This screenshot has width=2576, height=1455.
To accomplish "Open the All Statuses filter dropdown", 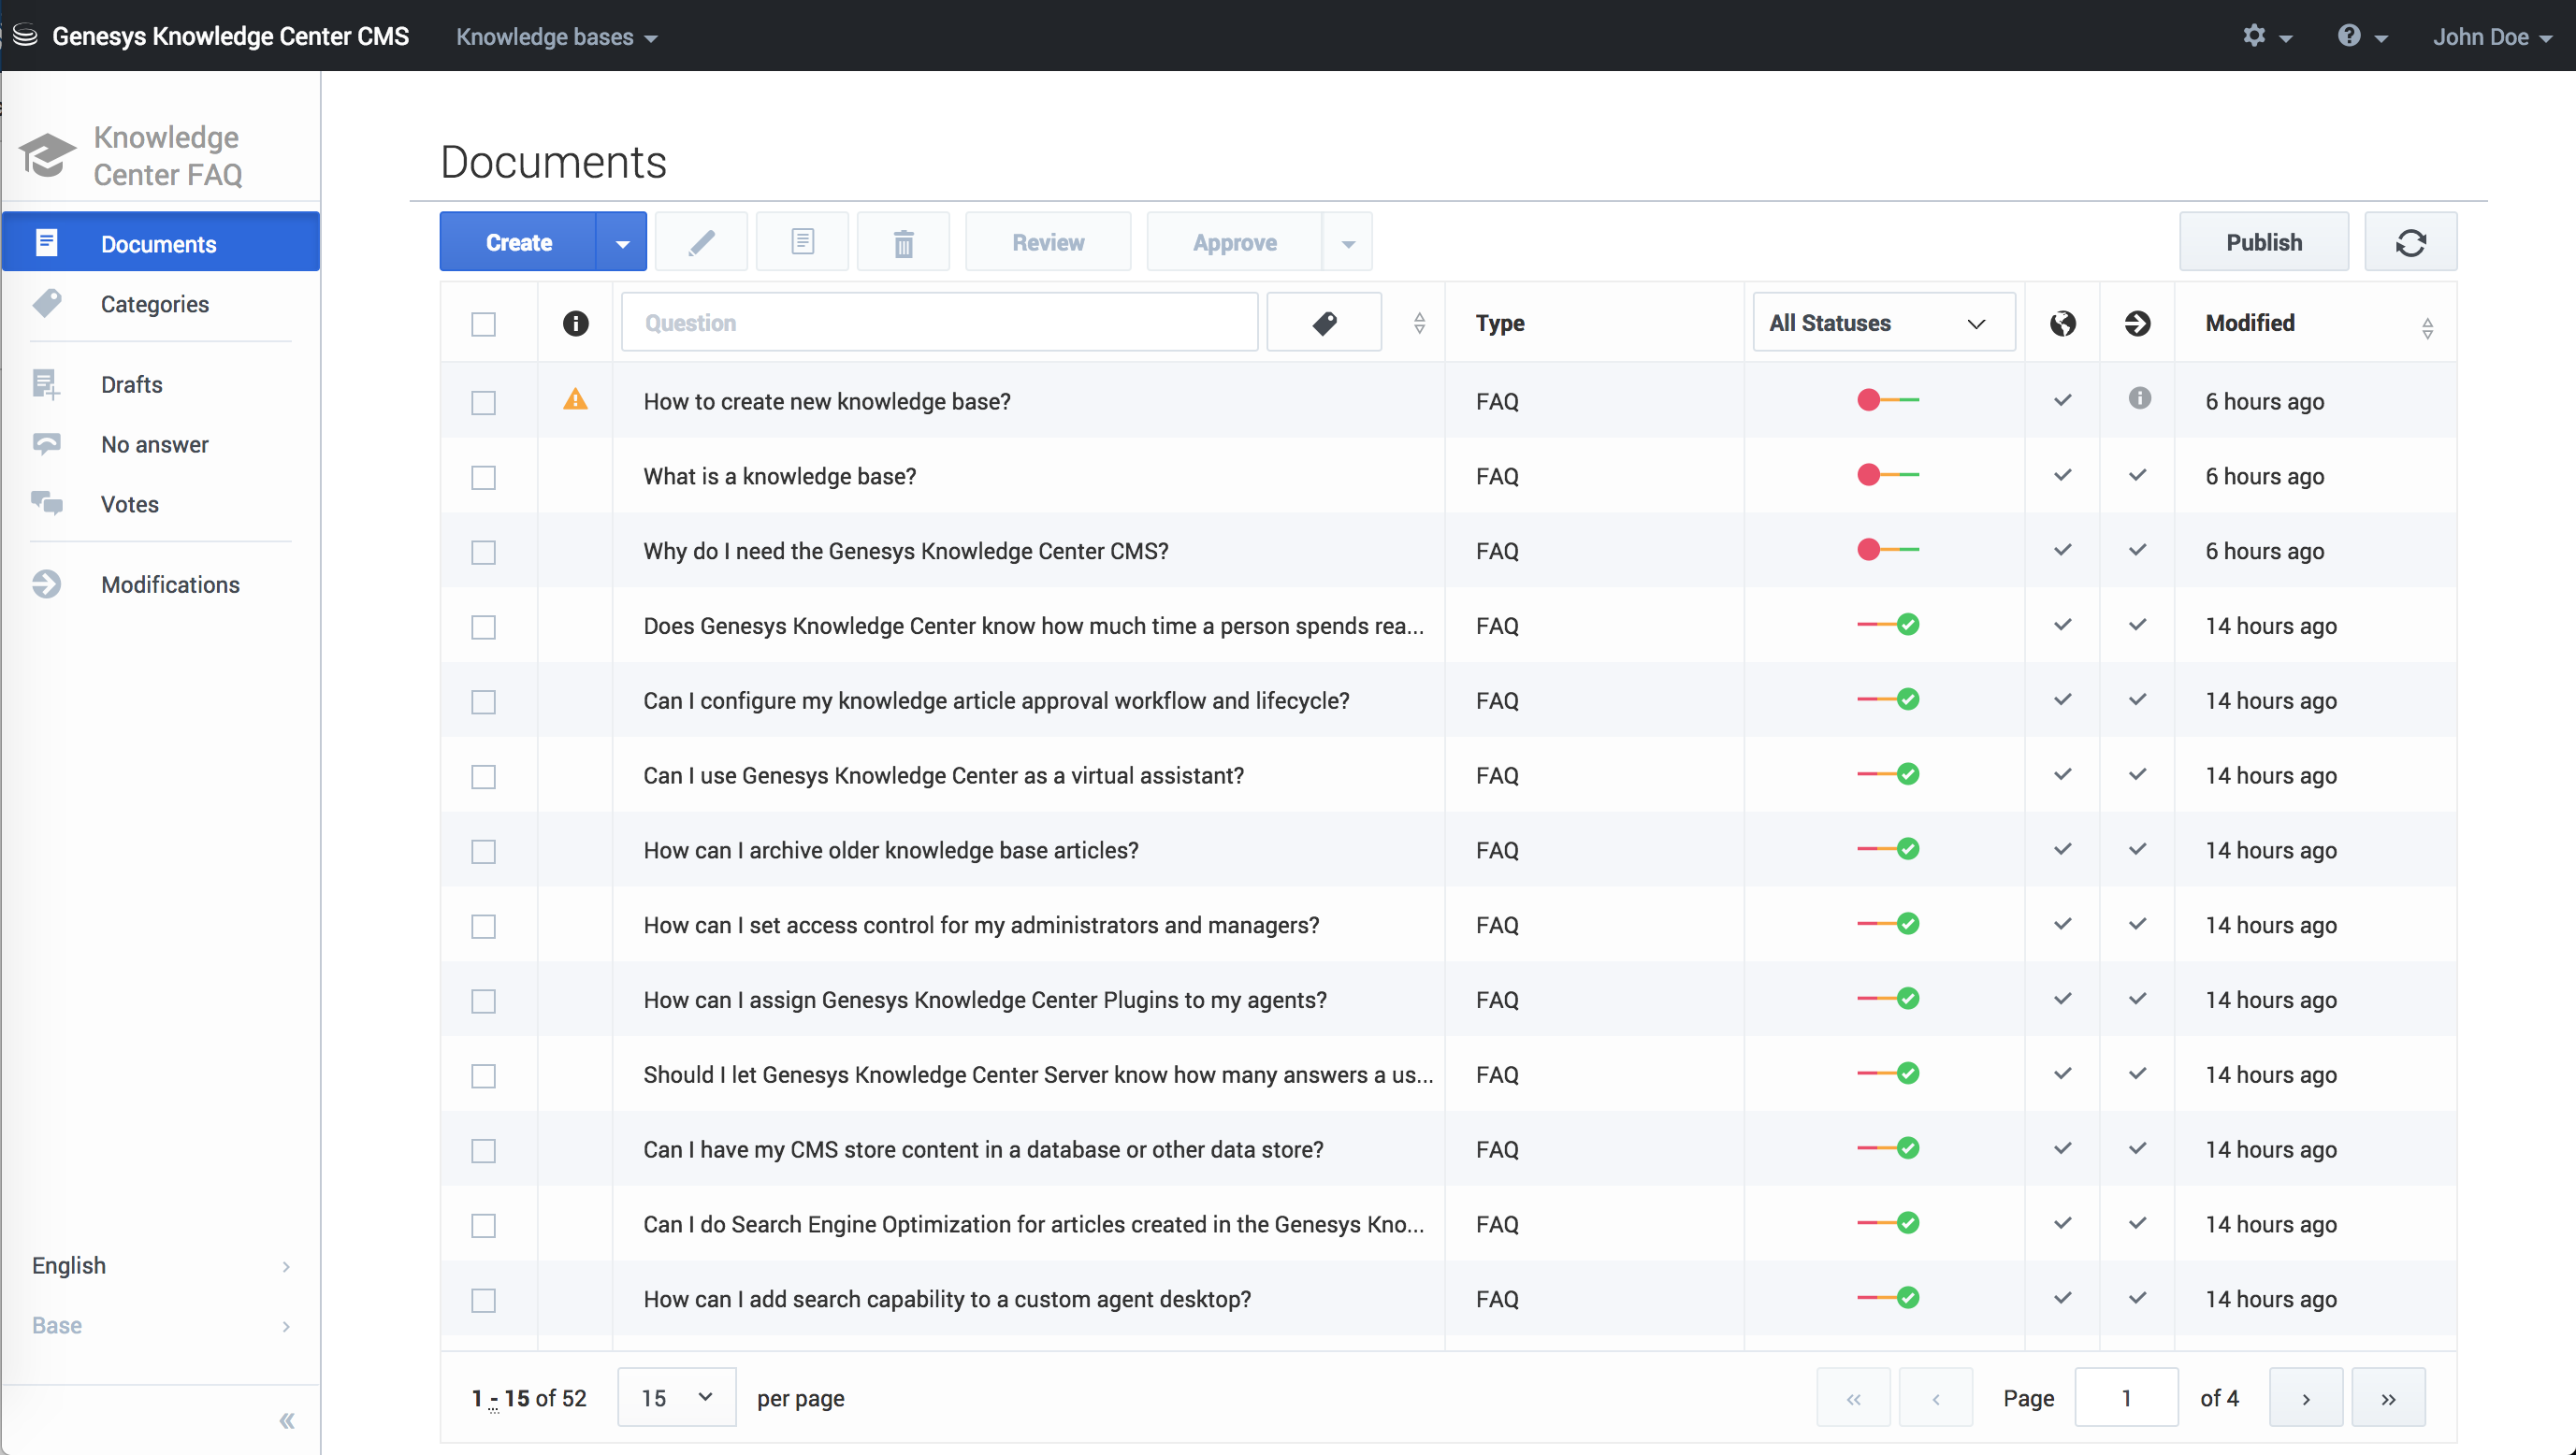I will pyautogui.click(x=1882, y=323).
